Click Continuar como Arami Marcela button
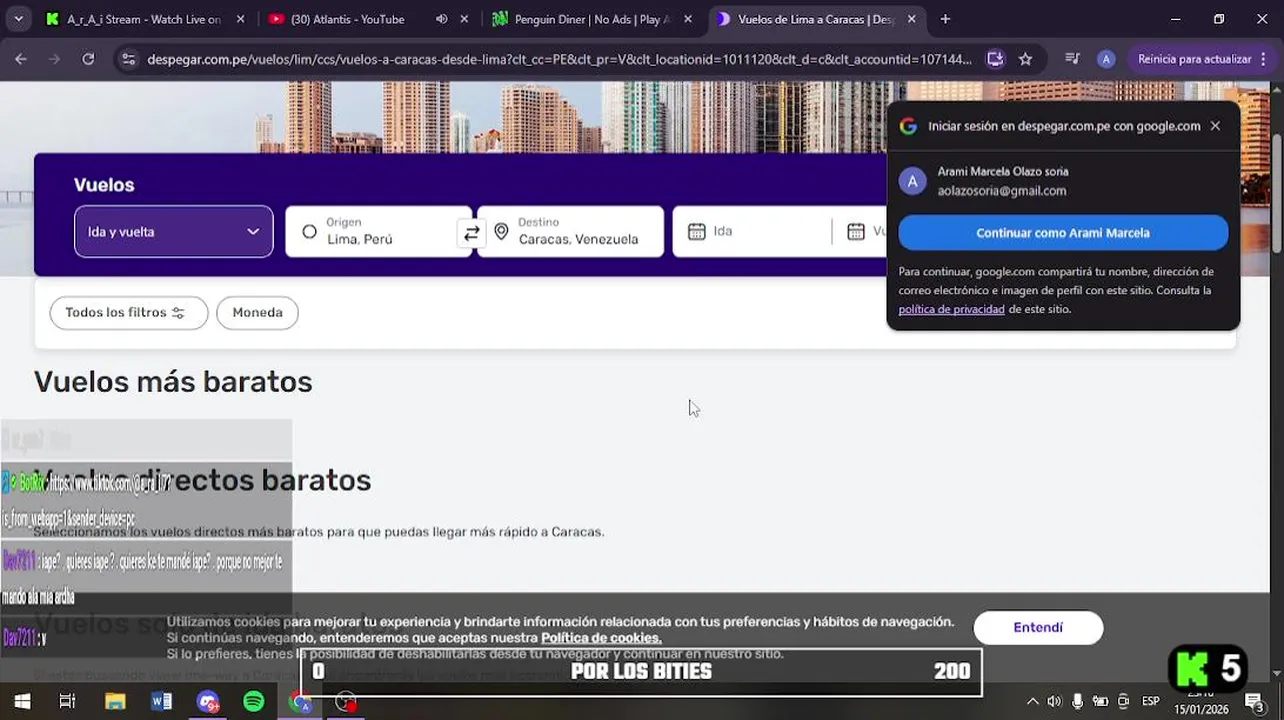This screenshot has width=1284, height=720. pyautogui.click(x=1063, y=233)
